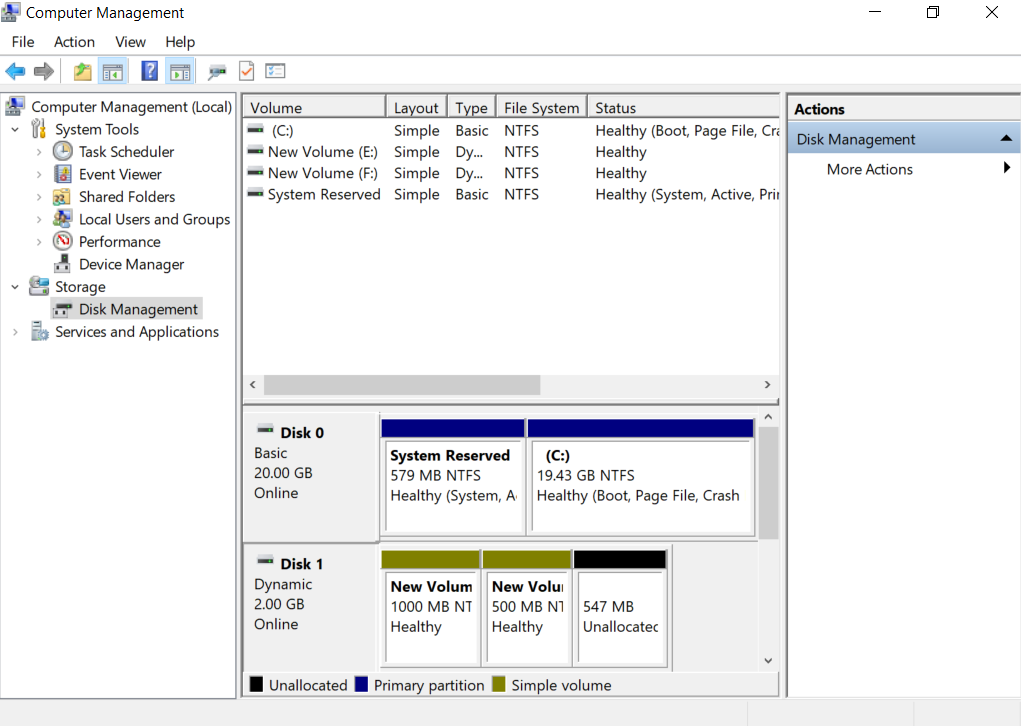
Task: Click the list settings toolbar icon
Action: (x=275, y=71)
